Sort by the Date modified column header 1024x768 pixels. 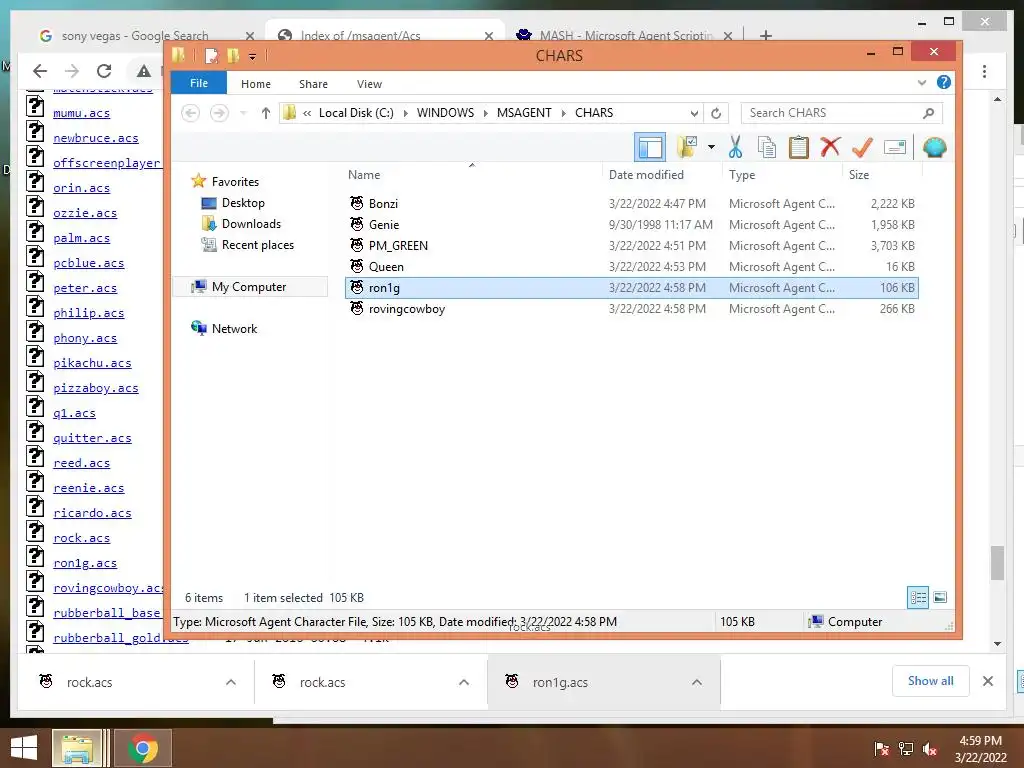click(x=646, y=175)
